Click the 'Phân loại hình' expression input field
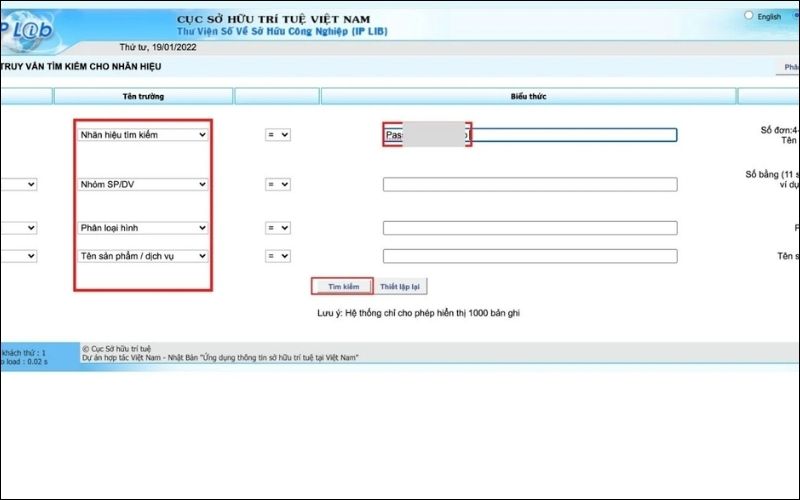 [x=529, y=228]
